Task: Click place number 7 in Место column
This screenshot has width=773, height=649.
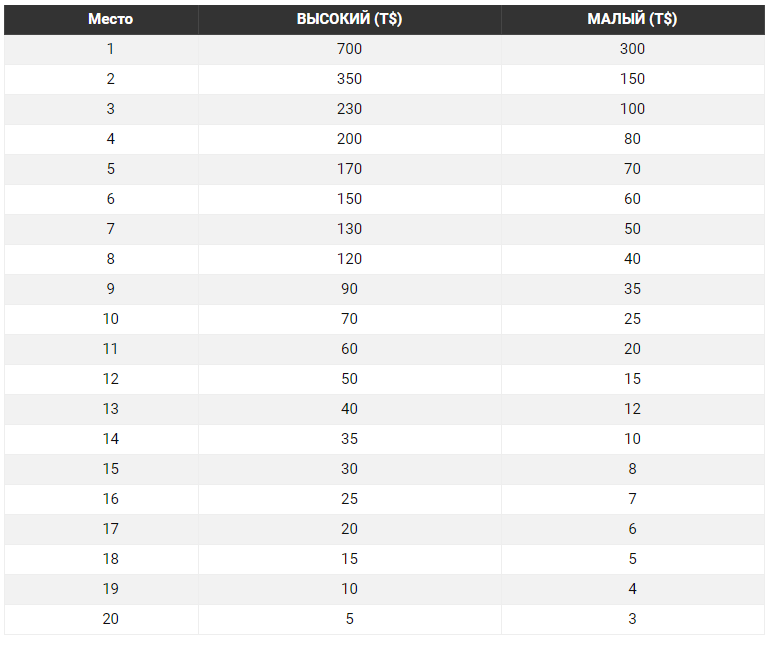Action: tap(110, 229)
